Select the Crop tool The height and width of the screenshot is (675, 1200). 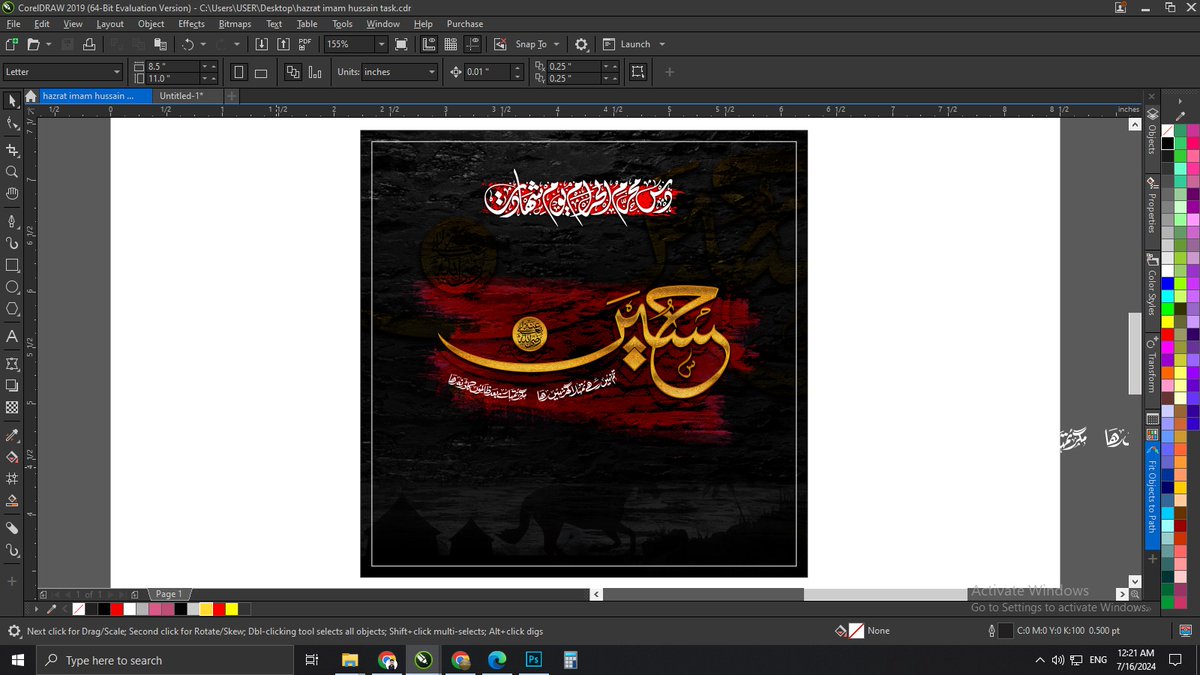(12, 150)
